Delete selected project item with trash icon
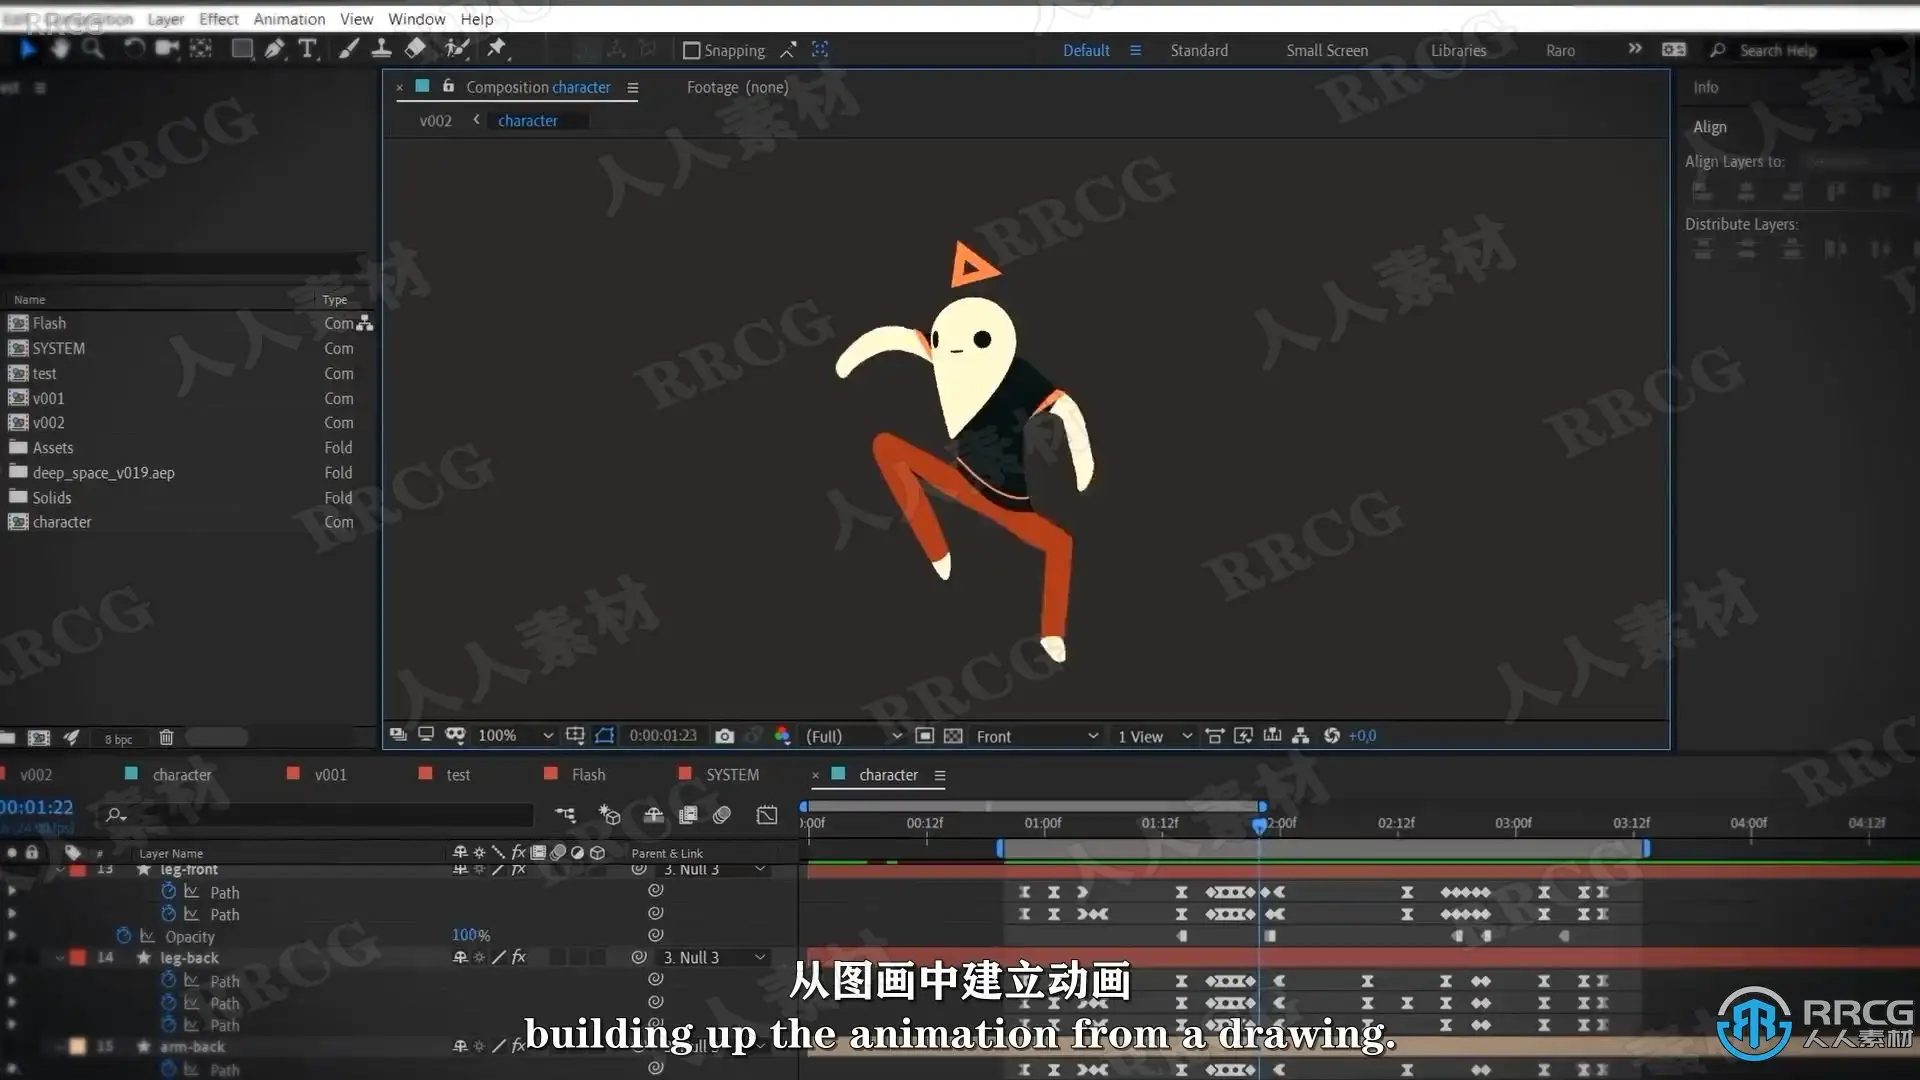 tap(166, 738)
